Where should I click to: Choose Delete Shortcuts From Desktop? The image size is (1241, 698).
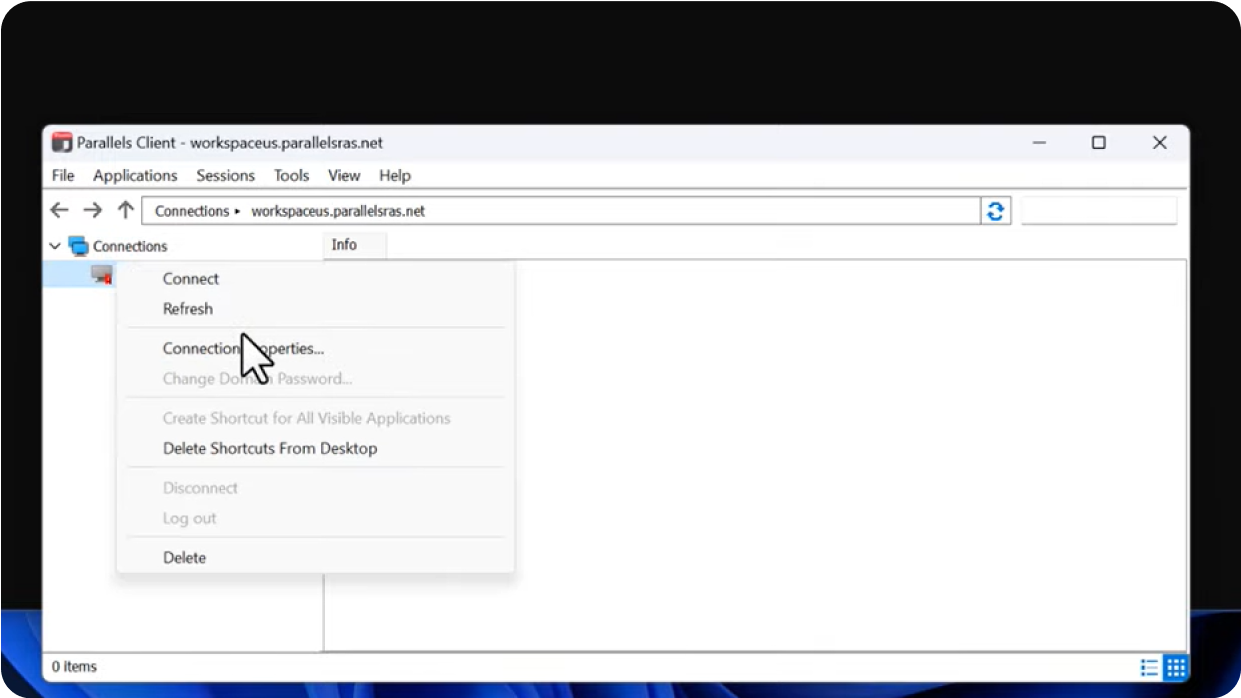coord(270,448)
